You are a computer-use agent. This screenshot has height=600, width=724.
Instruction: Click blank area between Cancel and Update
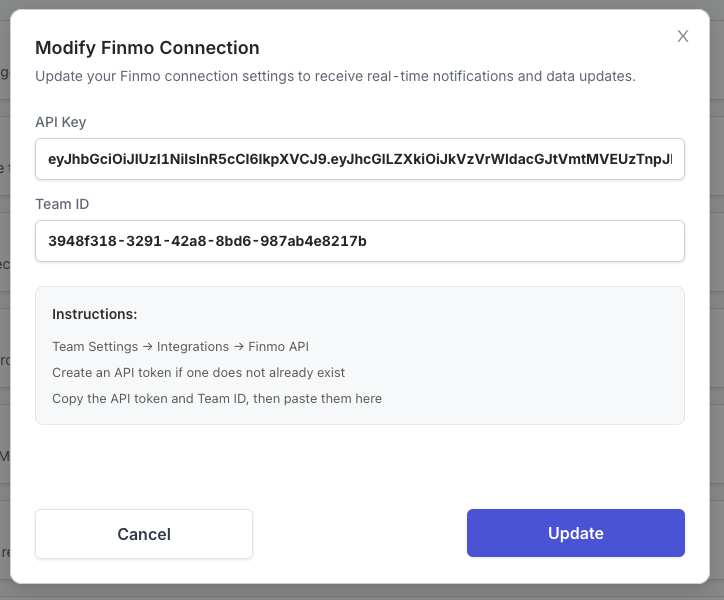pos(359,533)
